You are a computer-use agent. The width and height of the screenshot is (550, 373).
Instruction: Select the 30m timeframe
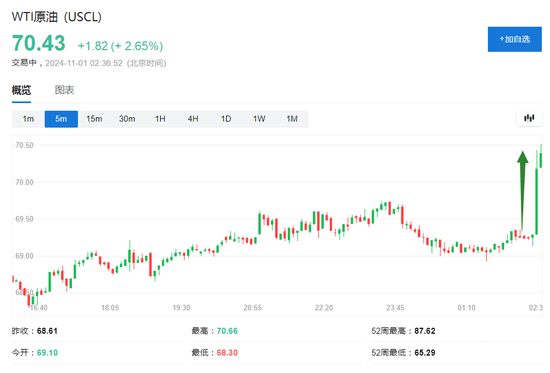pos(127,119)
